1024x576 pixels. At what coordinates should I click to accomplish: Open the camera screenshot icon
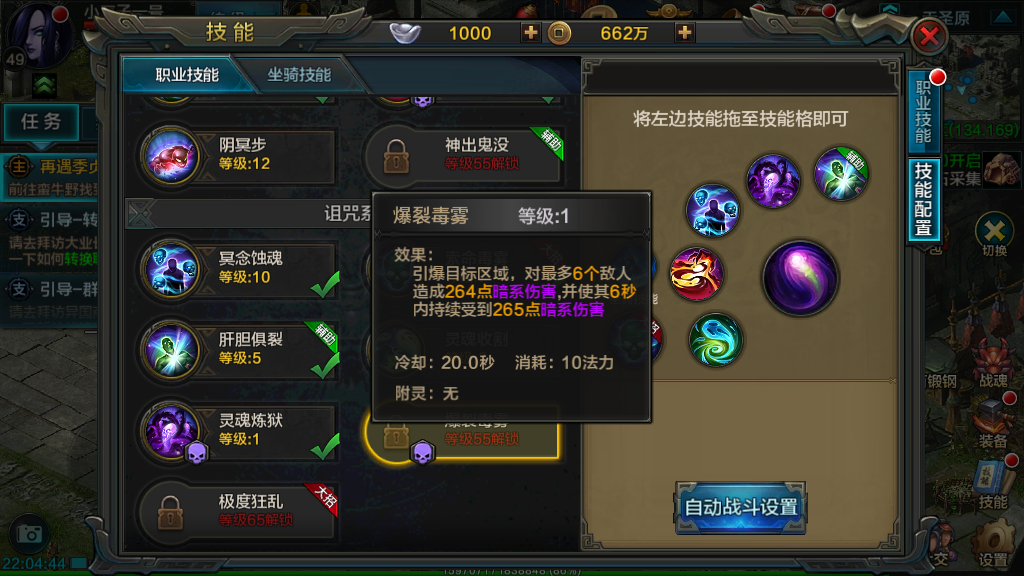[29, 534]
